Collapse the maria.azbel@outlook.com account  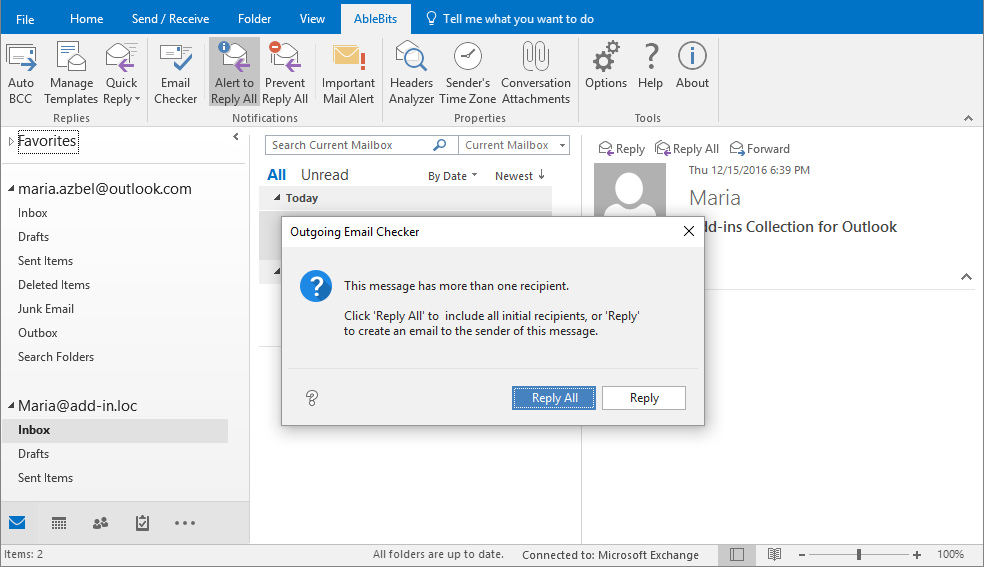(x=11, y=189)
